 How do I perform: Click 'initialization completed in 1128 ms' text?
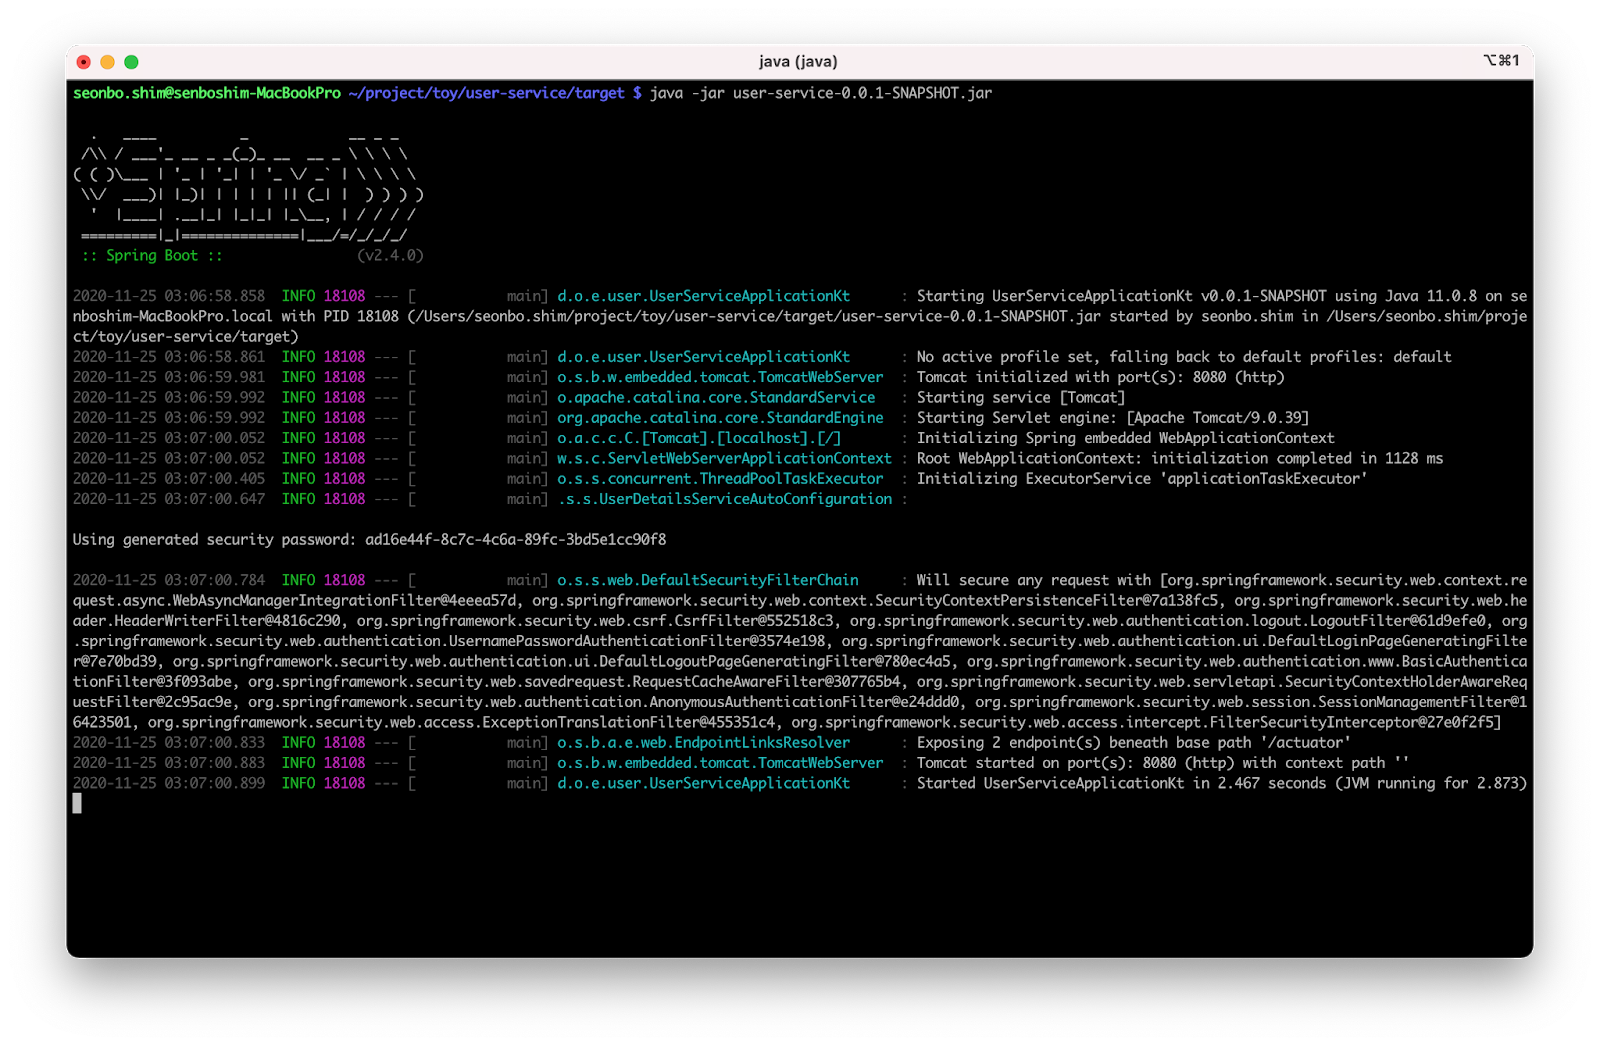(1297, 458)
